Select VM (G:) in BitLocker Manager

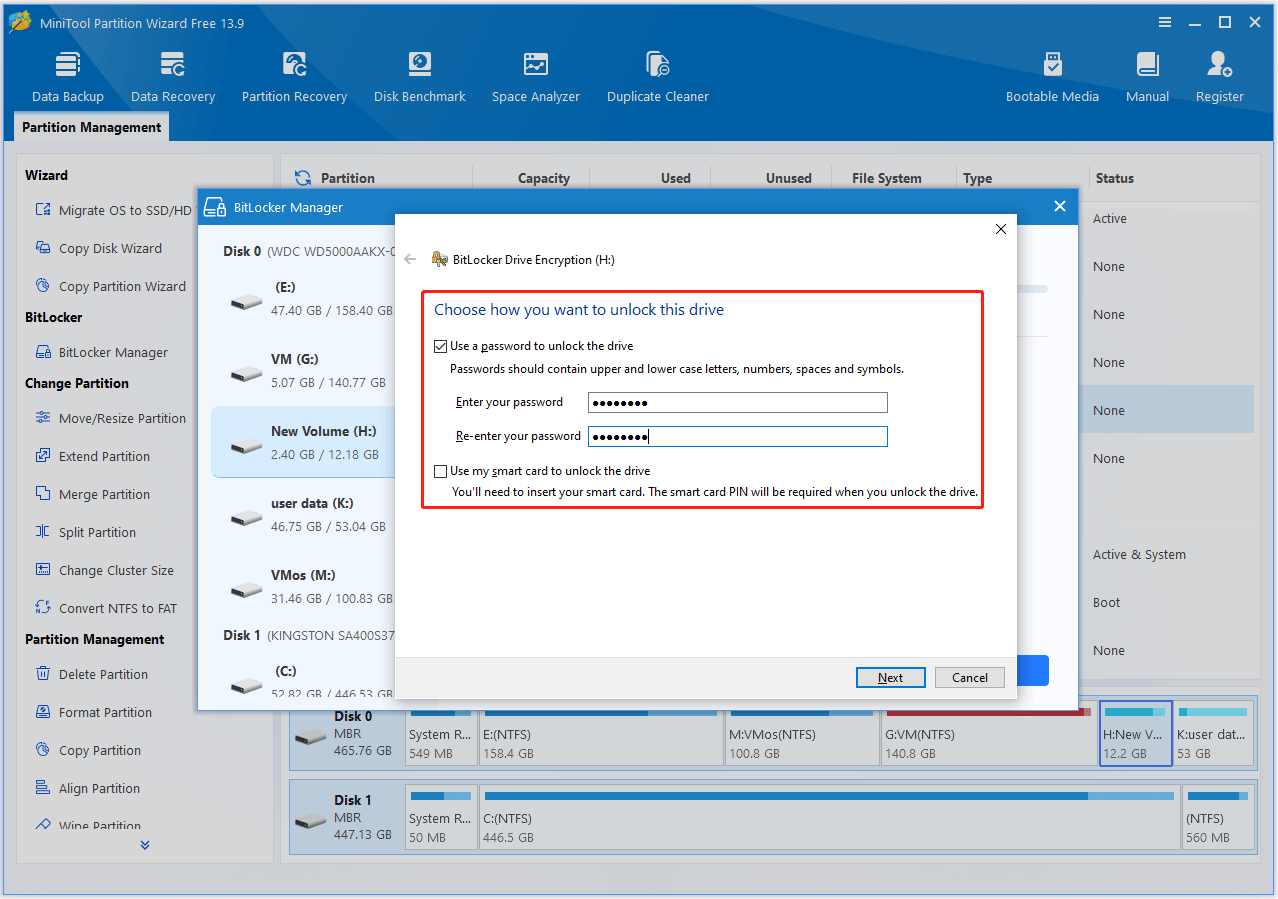click(303, 370)
